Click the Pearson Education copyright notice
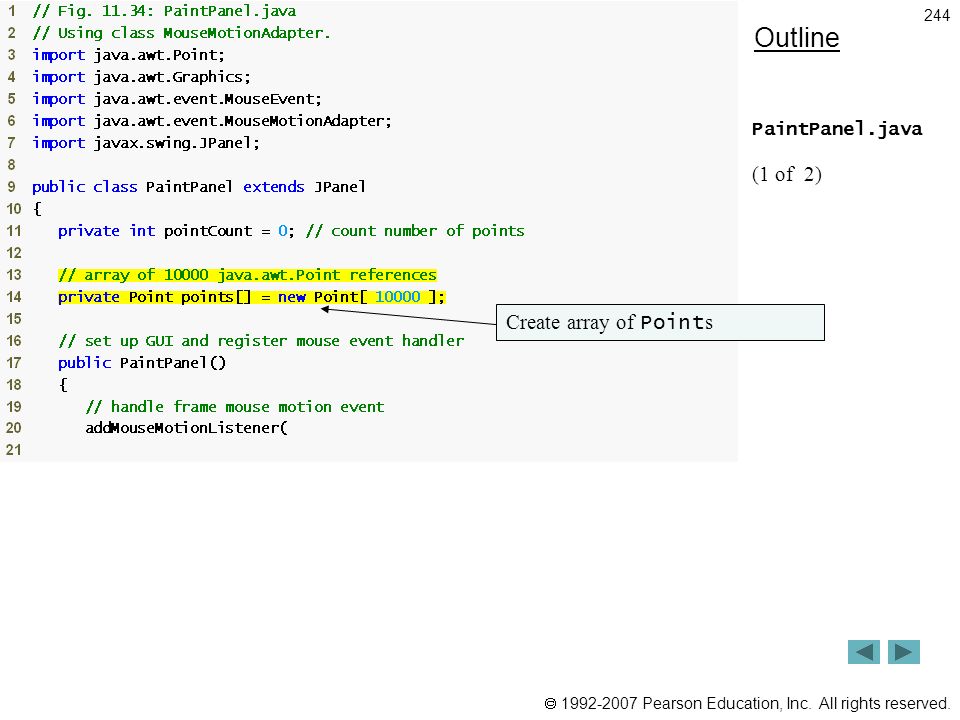 pos(747,703)
